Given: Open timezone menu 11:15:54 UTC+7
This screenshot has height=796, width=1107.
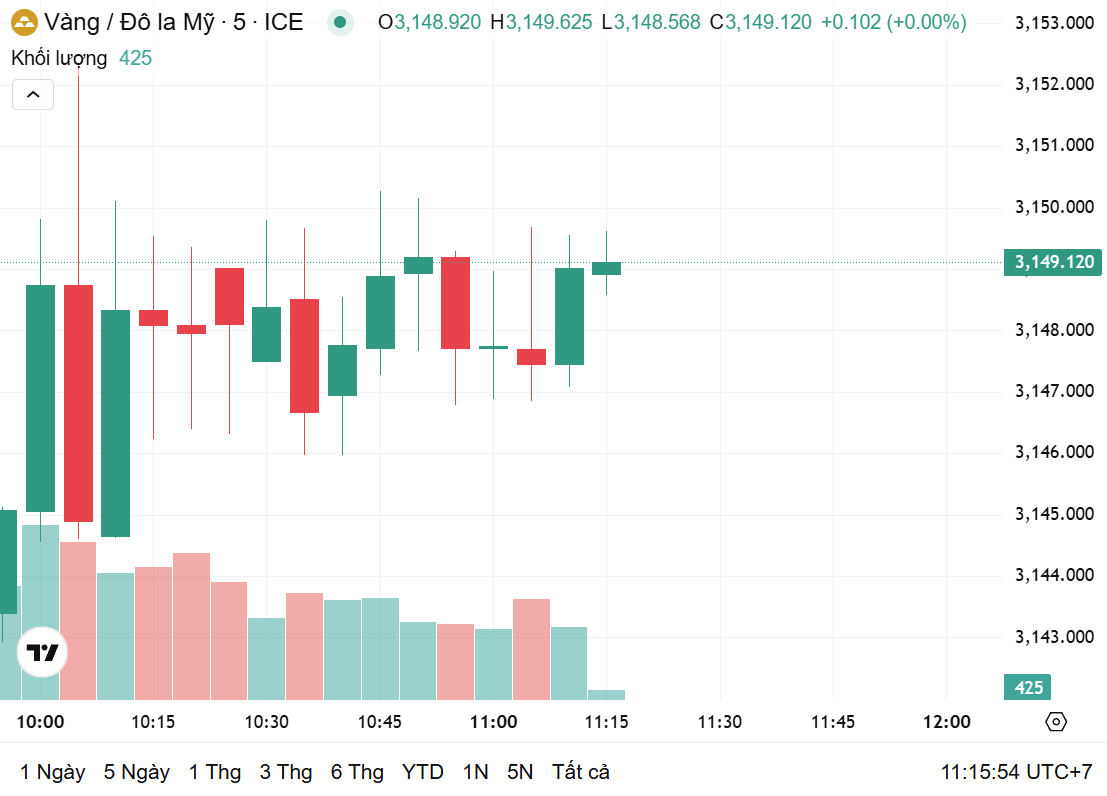Looking at the screenshot, I should [x=1016, y=772].
